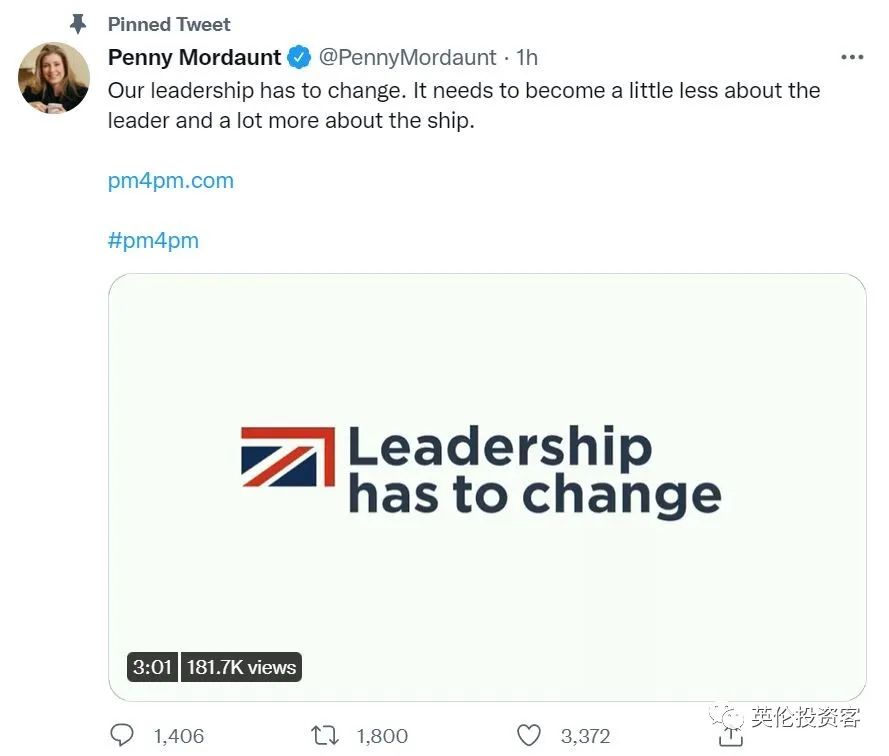Viewport: 889px width, 756px height.
Task: Click the 1,406 replies count
Action: (x=179, y=736)
